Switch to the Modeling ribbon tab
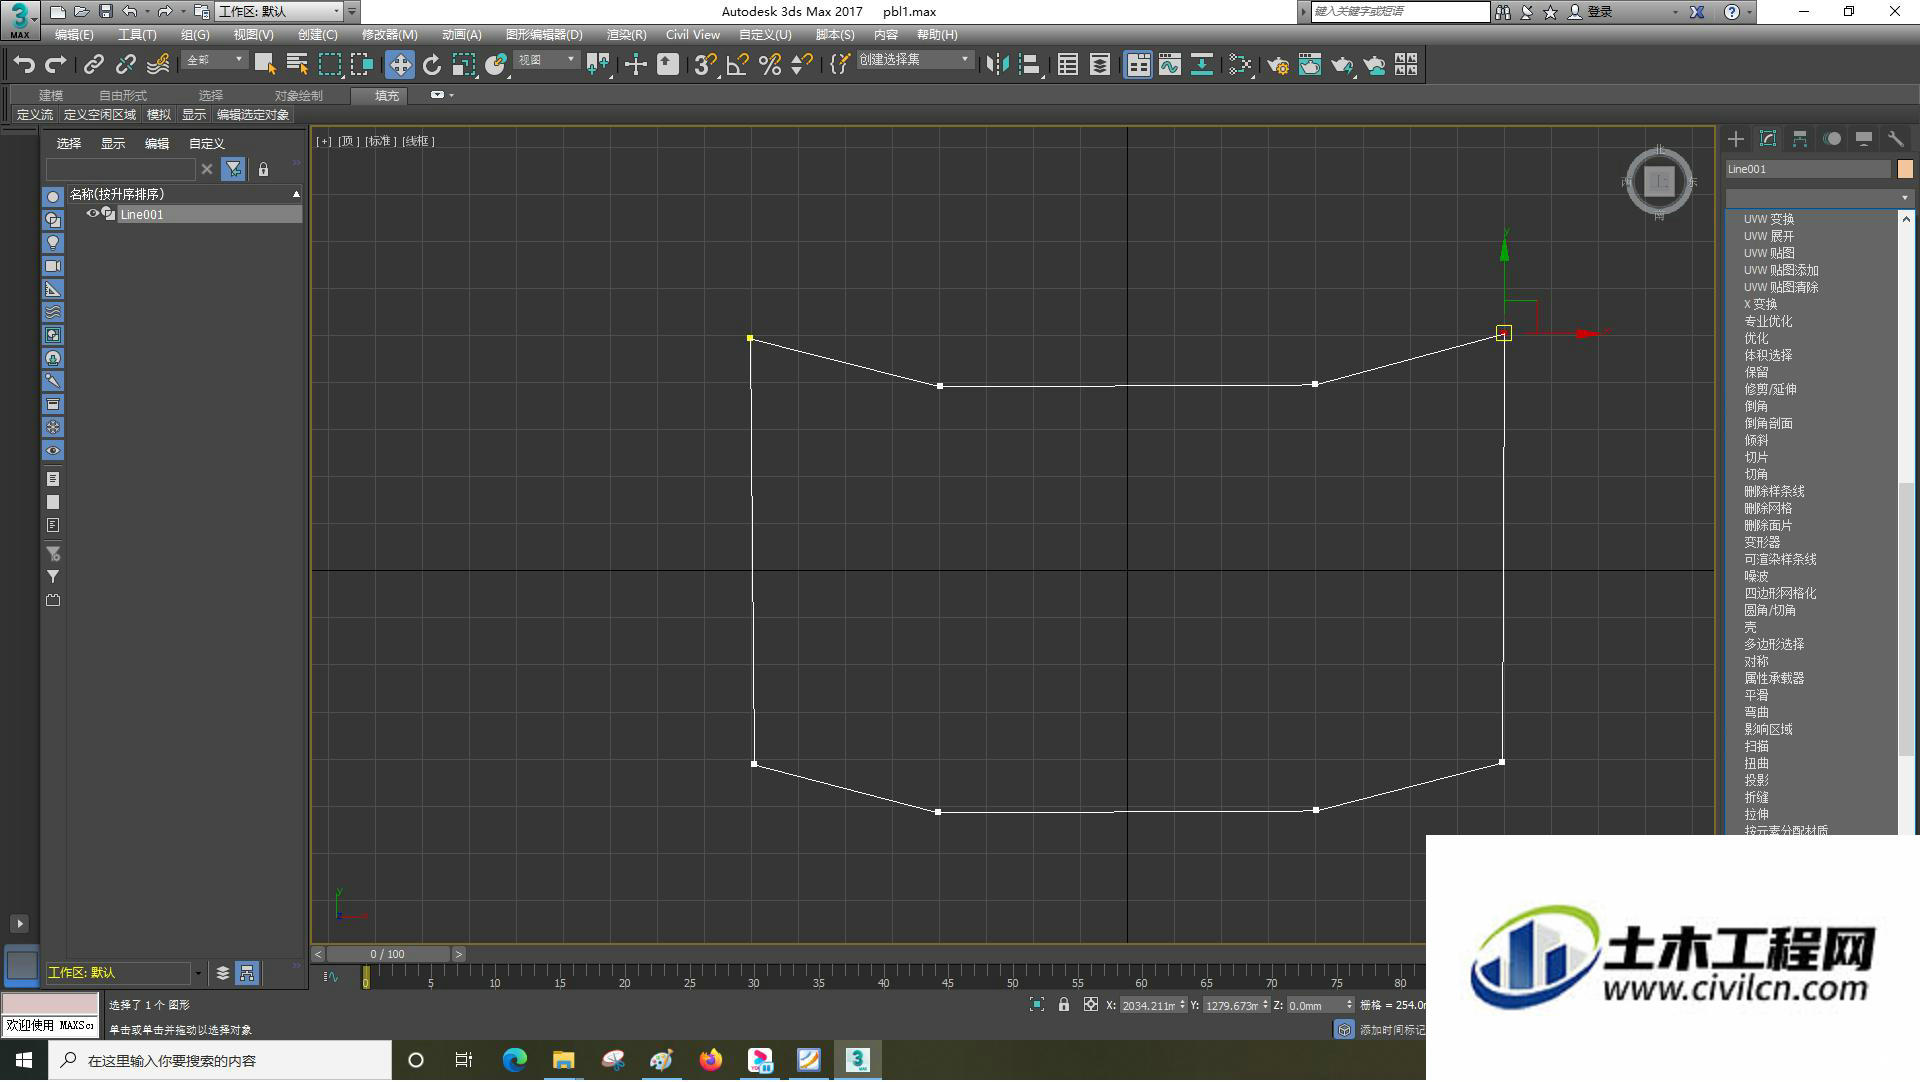Screen dimensions: 1920x1082 pos(51,96)
